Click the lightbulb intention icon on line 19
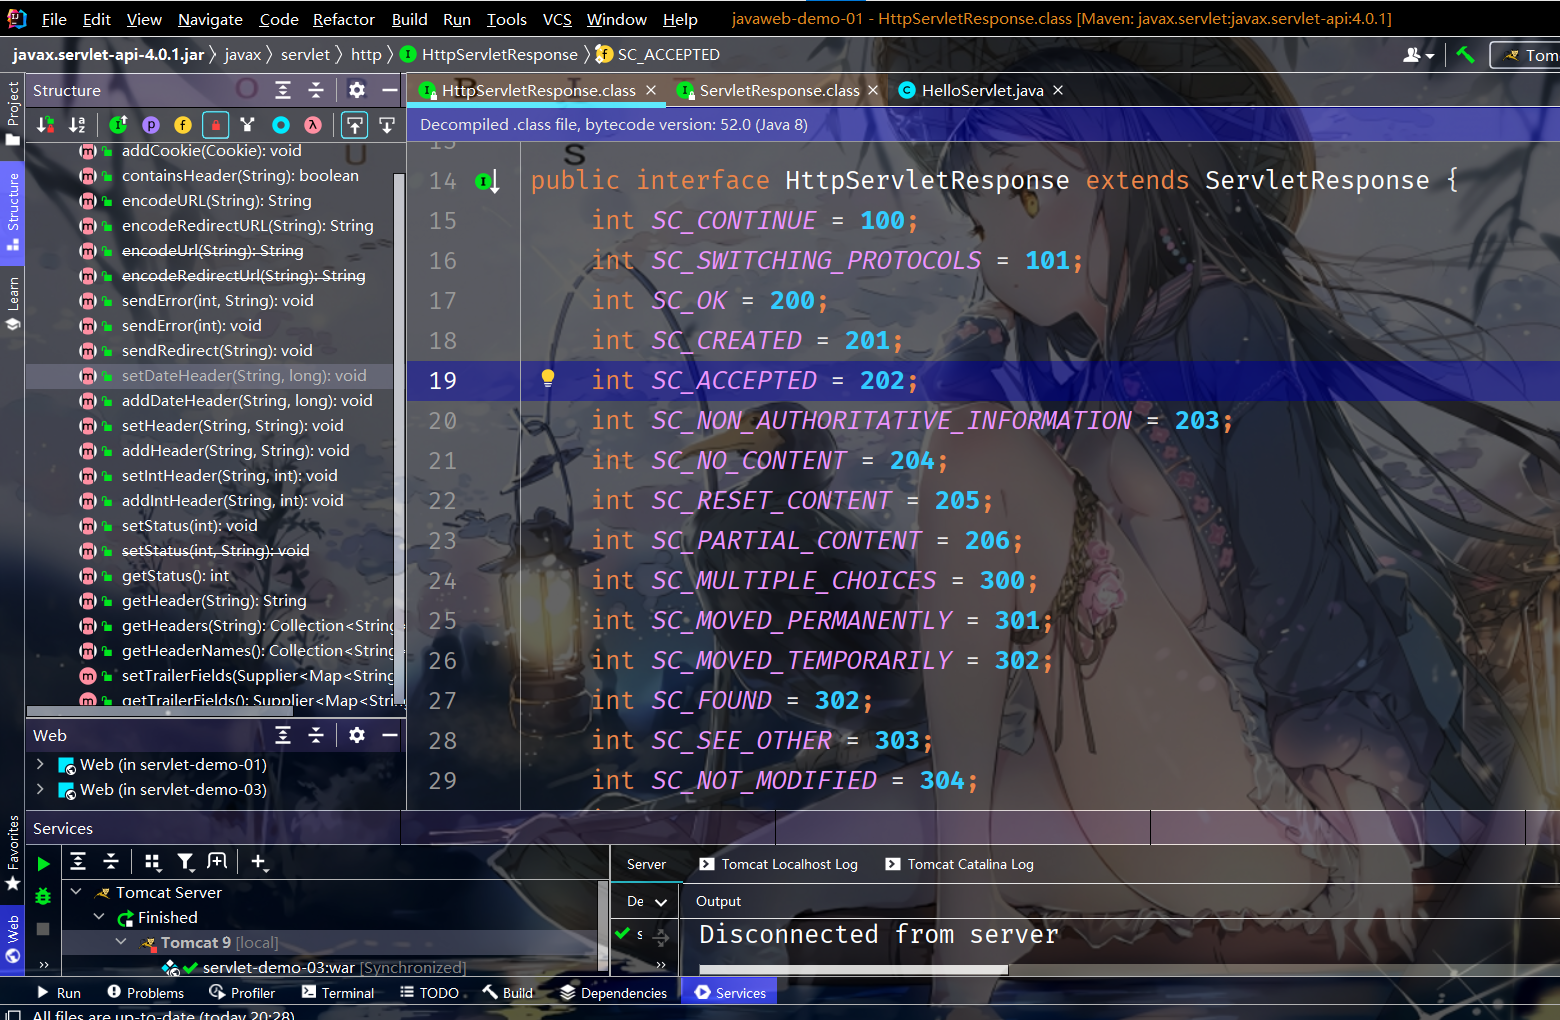1560x1020 pixels. [x=548, y=378]
